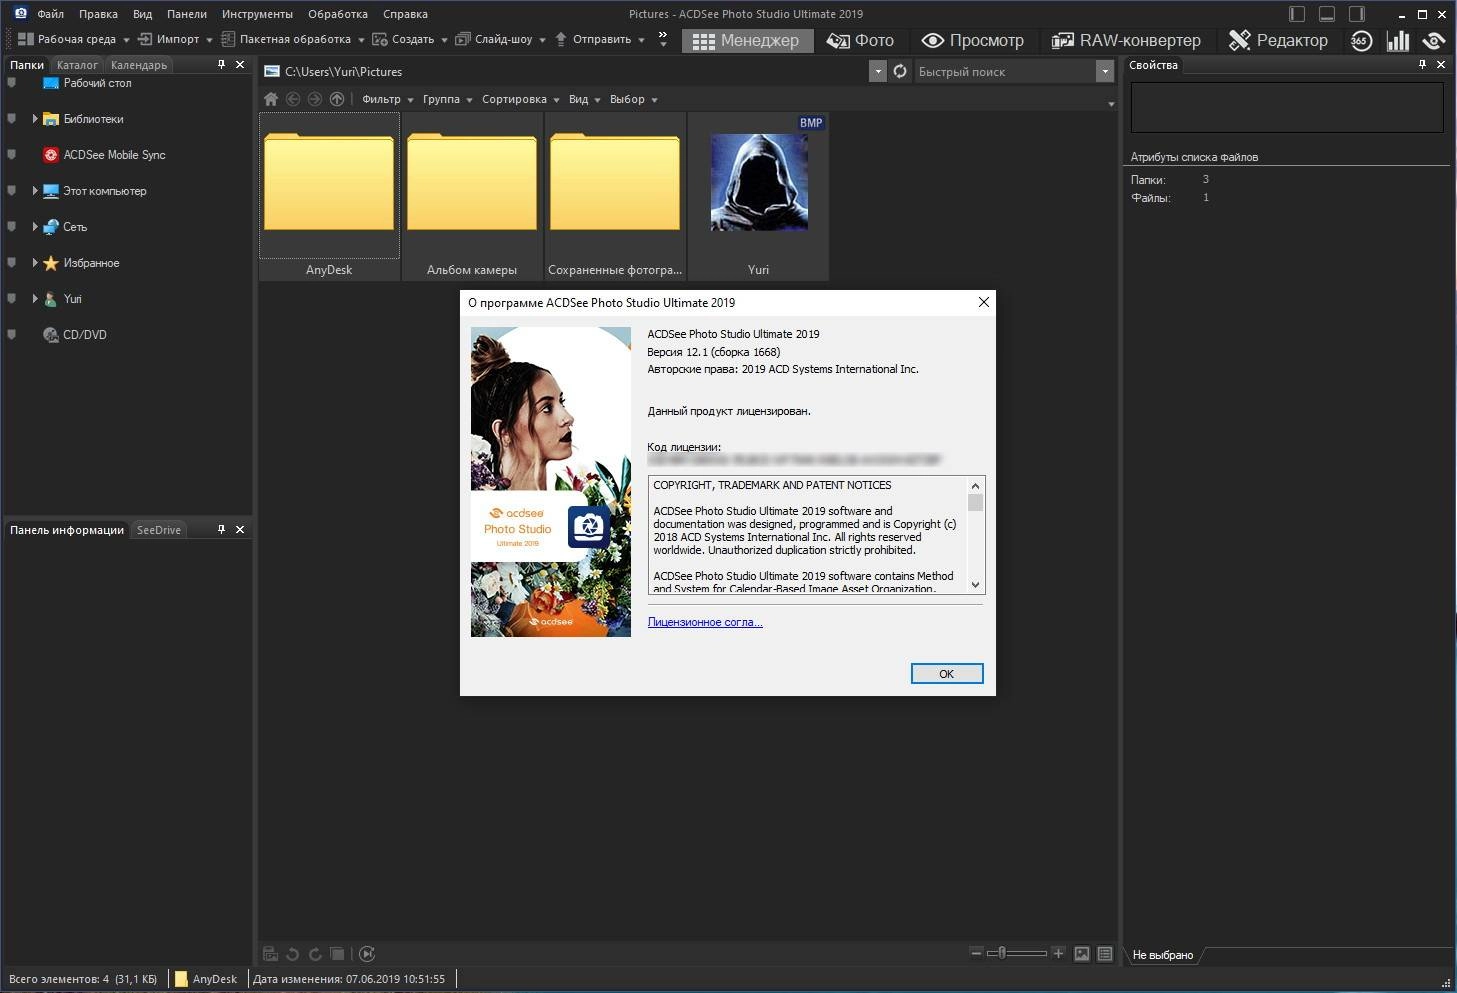Viewport: 1457px width, 993px height.
Task: Open Быстрый поиск options dropdown
Action: click(1104, 71)
